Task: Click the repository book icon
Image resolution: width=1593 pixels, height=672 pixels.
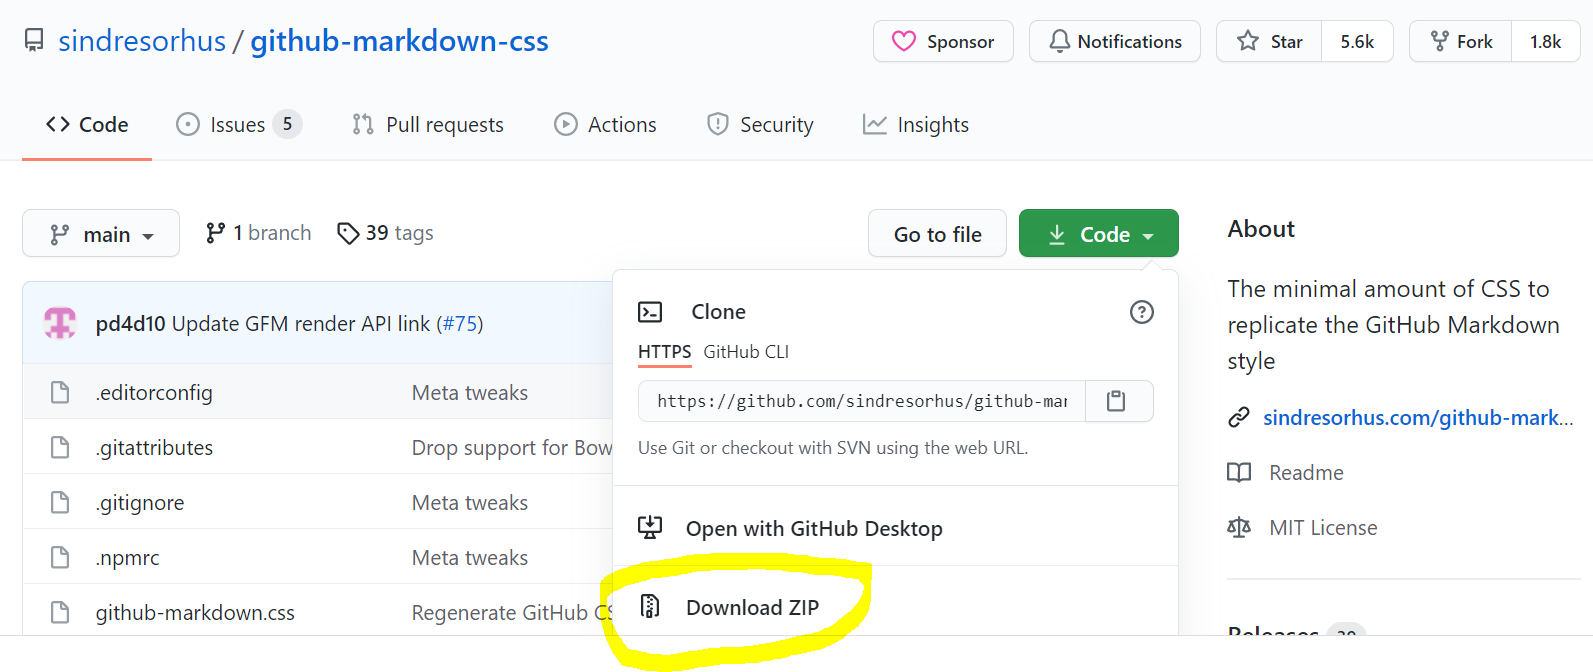Action: click(34, 41)
